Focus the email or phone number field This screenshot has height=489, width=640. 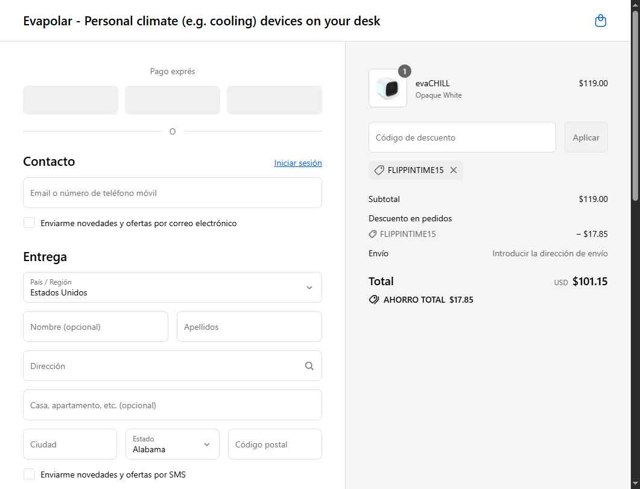click(x=172, y=193)
